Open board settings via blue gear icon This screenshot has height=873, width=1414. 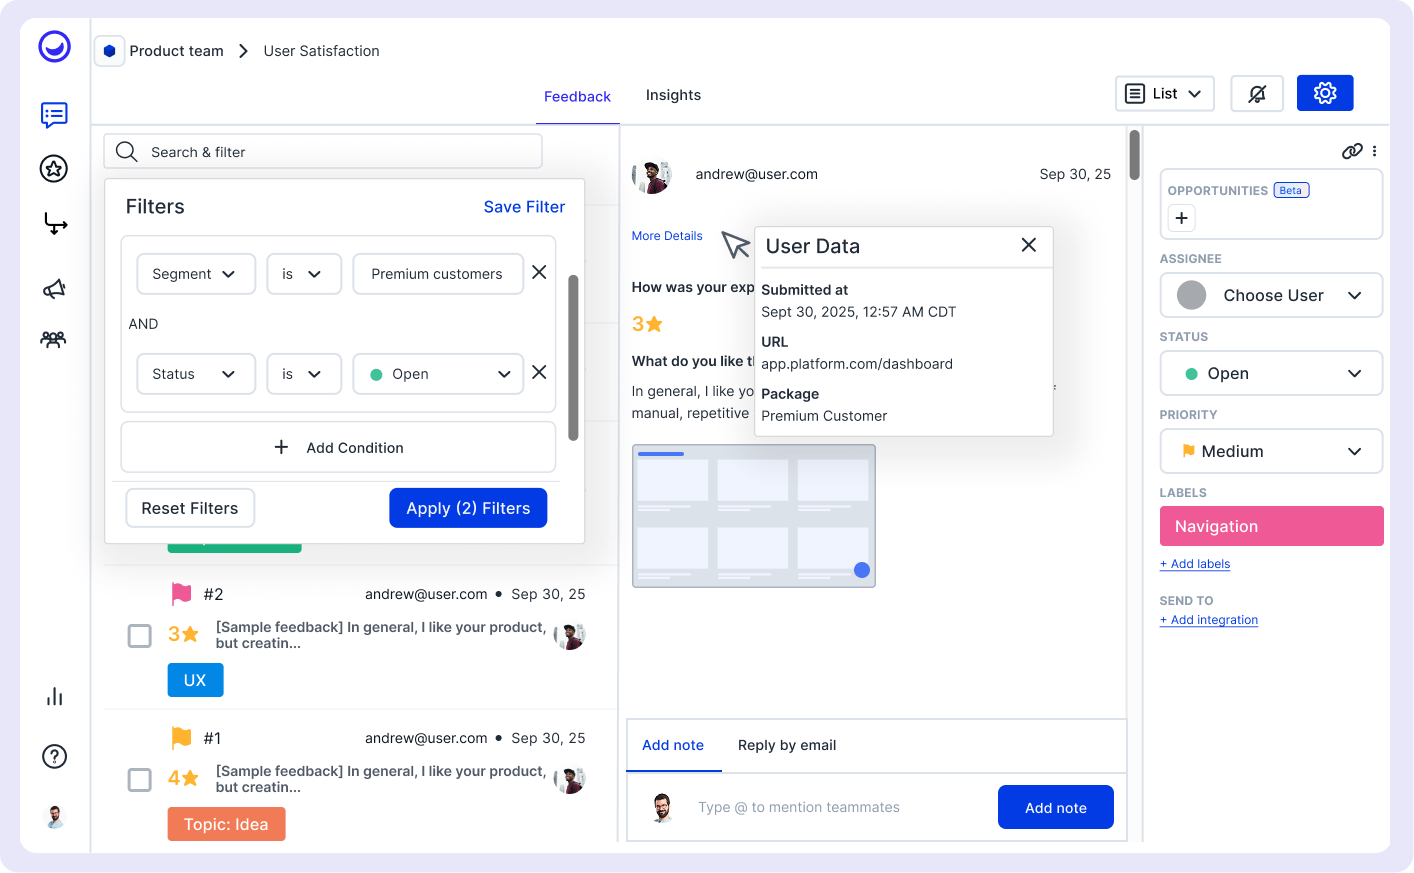pyautogui.click(x=1324, y=93)
